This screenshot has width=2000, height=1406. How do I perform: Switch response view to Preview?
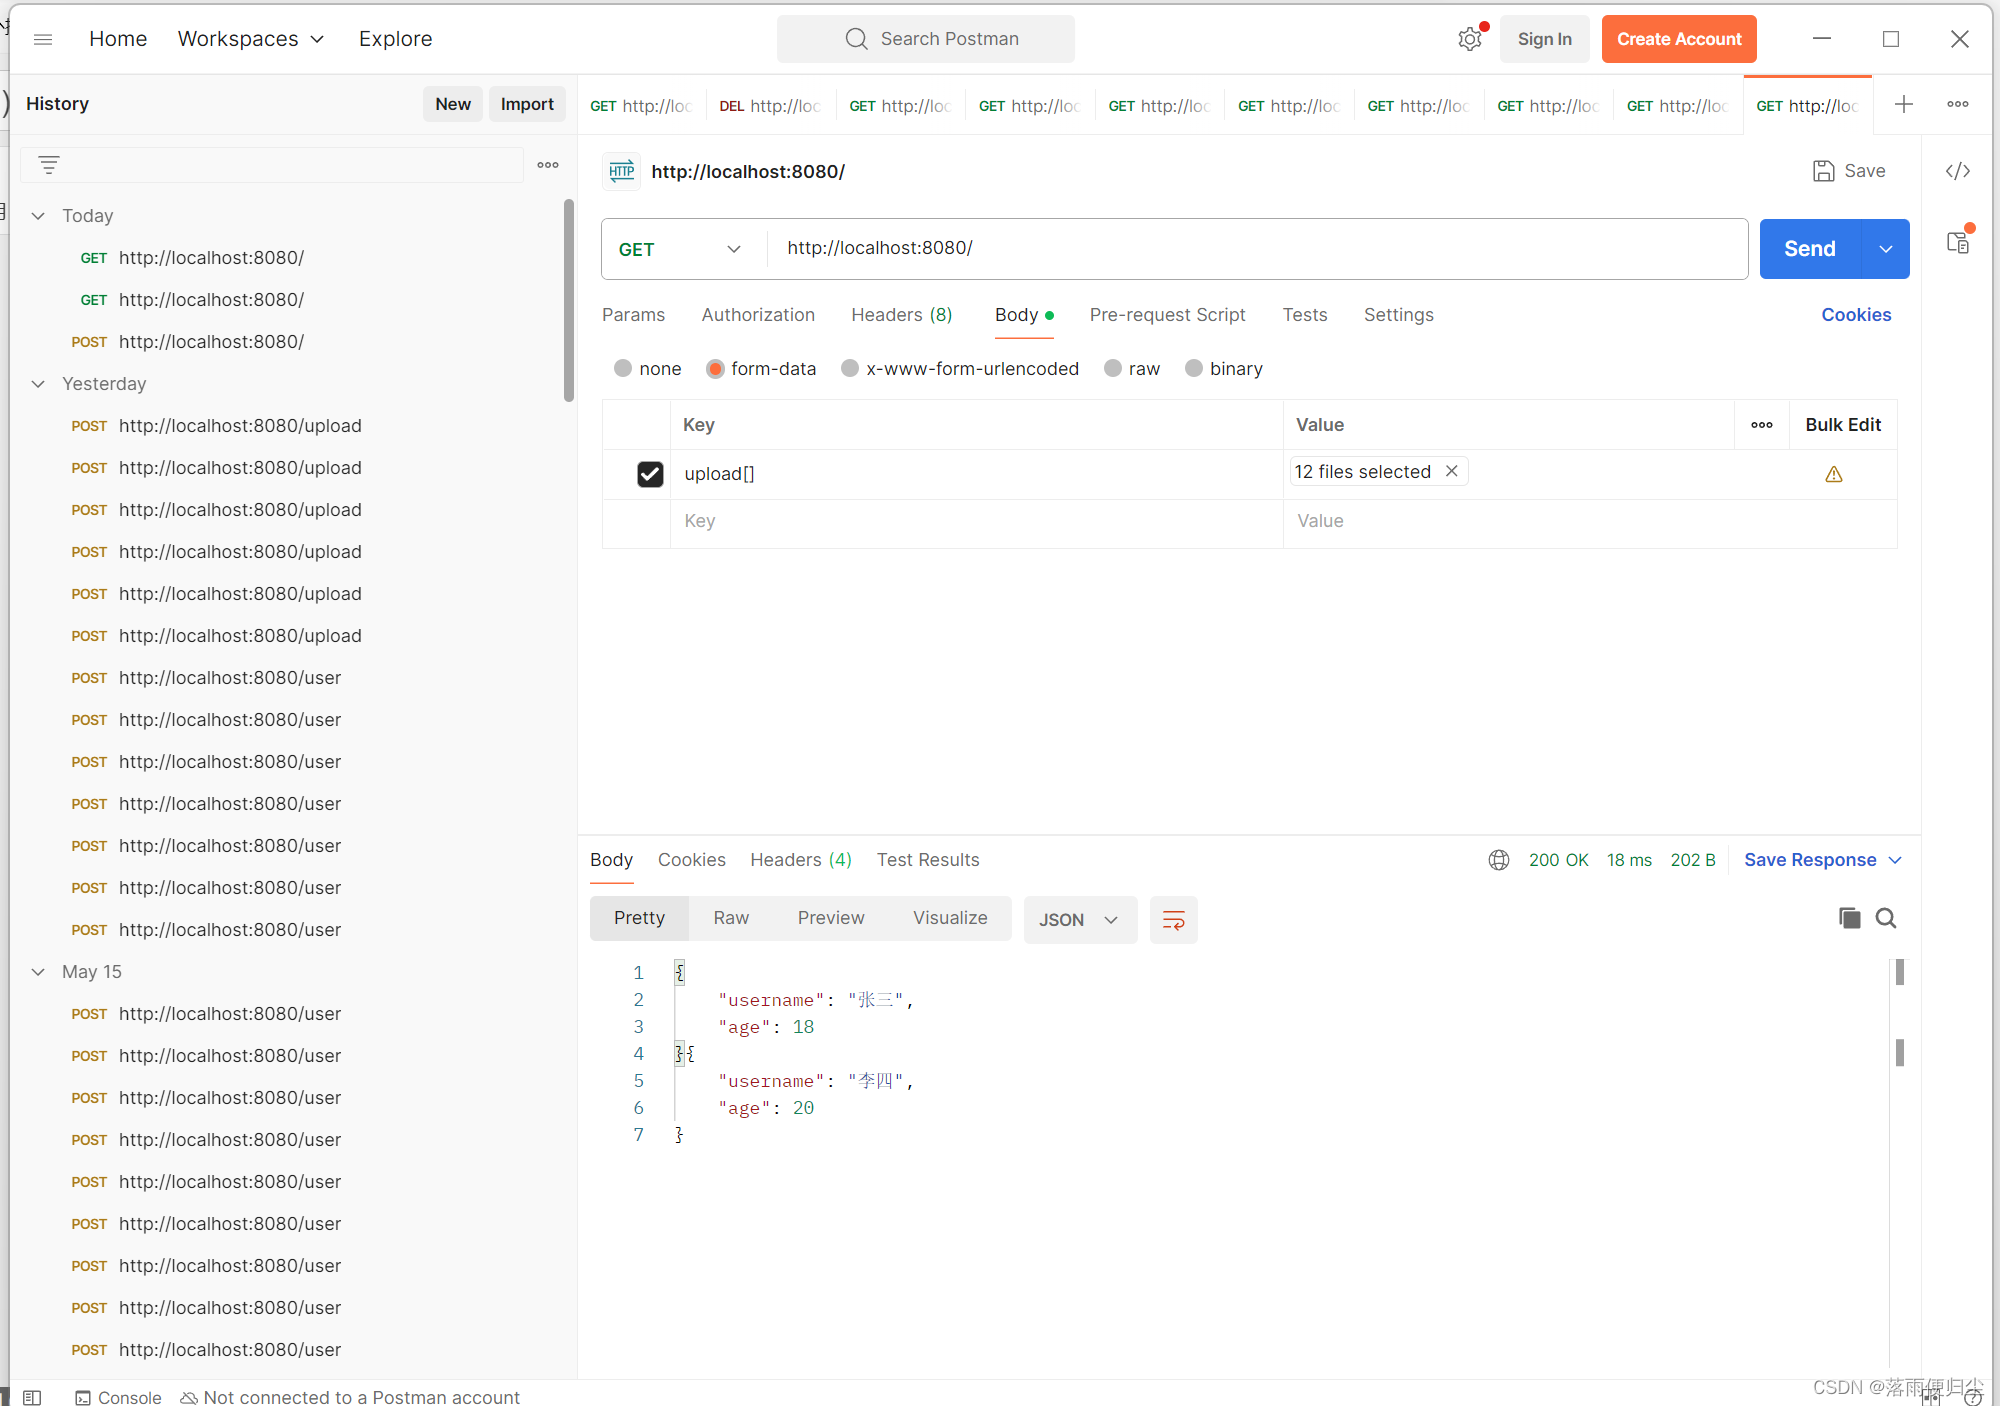831,918
